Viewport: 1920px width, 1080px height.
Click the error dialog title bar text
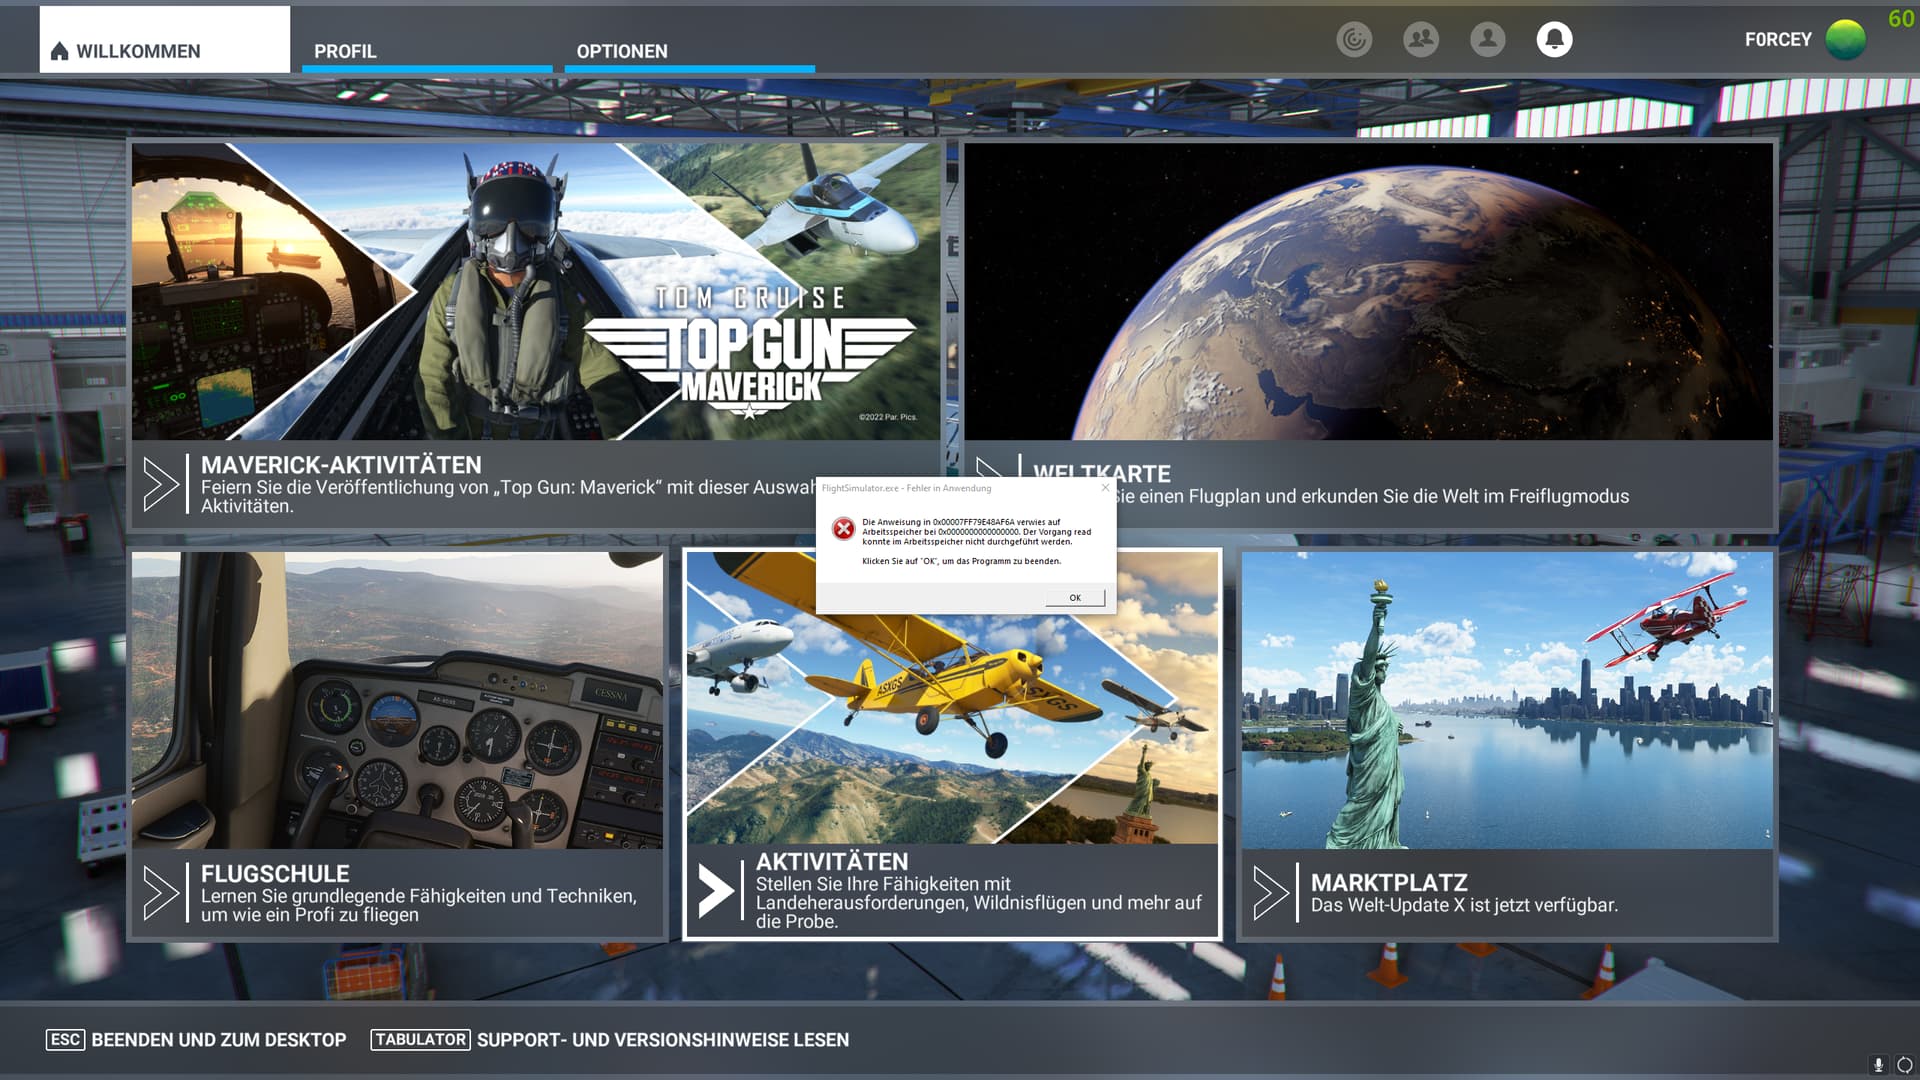click(x=906, y=488)
